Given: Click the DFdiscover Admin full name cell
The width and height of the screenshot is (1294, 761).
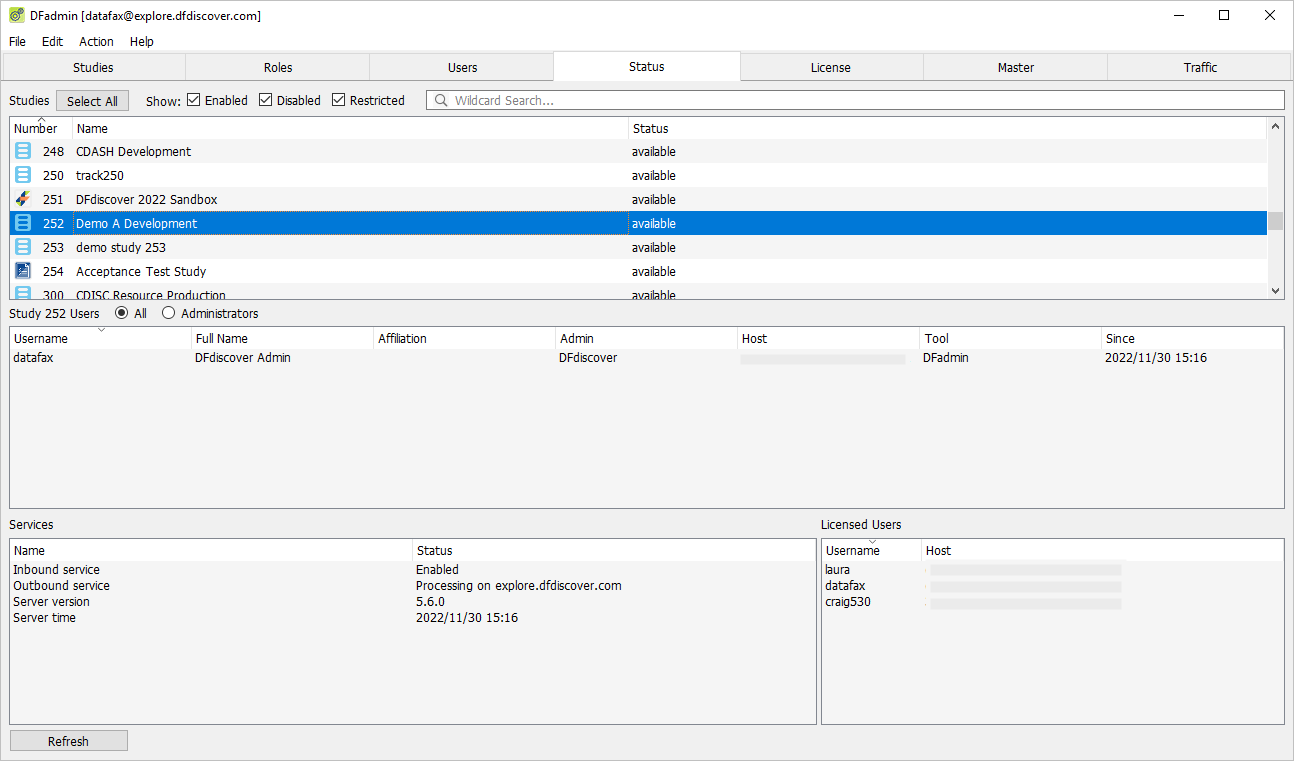Looking at the screenshot, I should pyautogui.click(x=243, y=357).
